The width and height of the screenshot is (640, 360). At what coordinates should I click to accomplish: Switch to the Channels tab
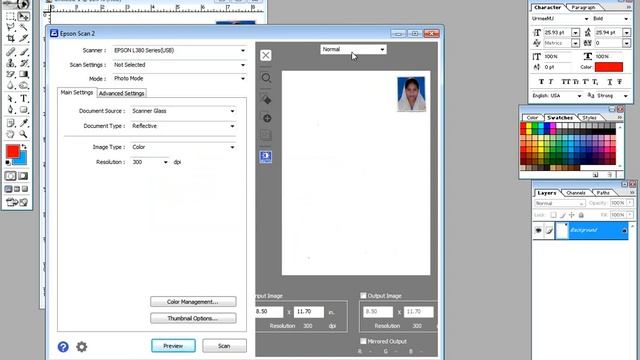[576, 193]
